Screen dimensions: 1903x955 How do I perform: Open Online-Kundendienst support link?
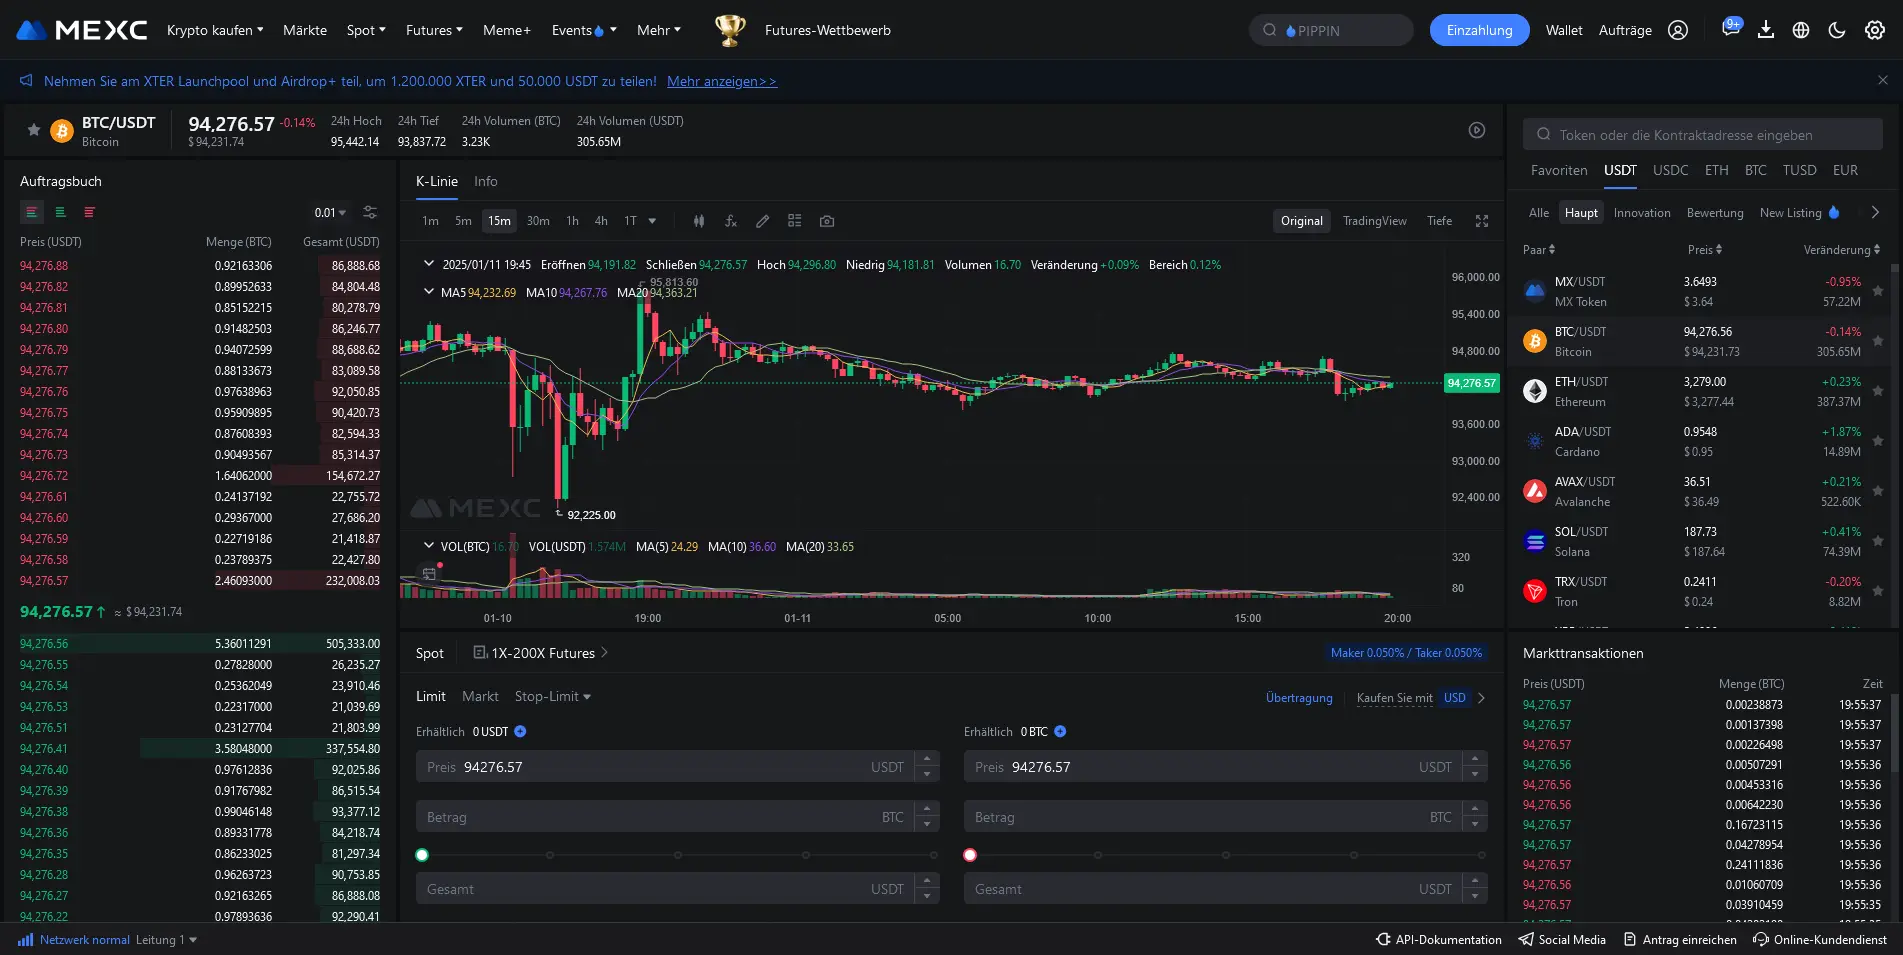[1820, 940]
